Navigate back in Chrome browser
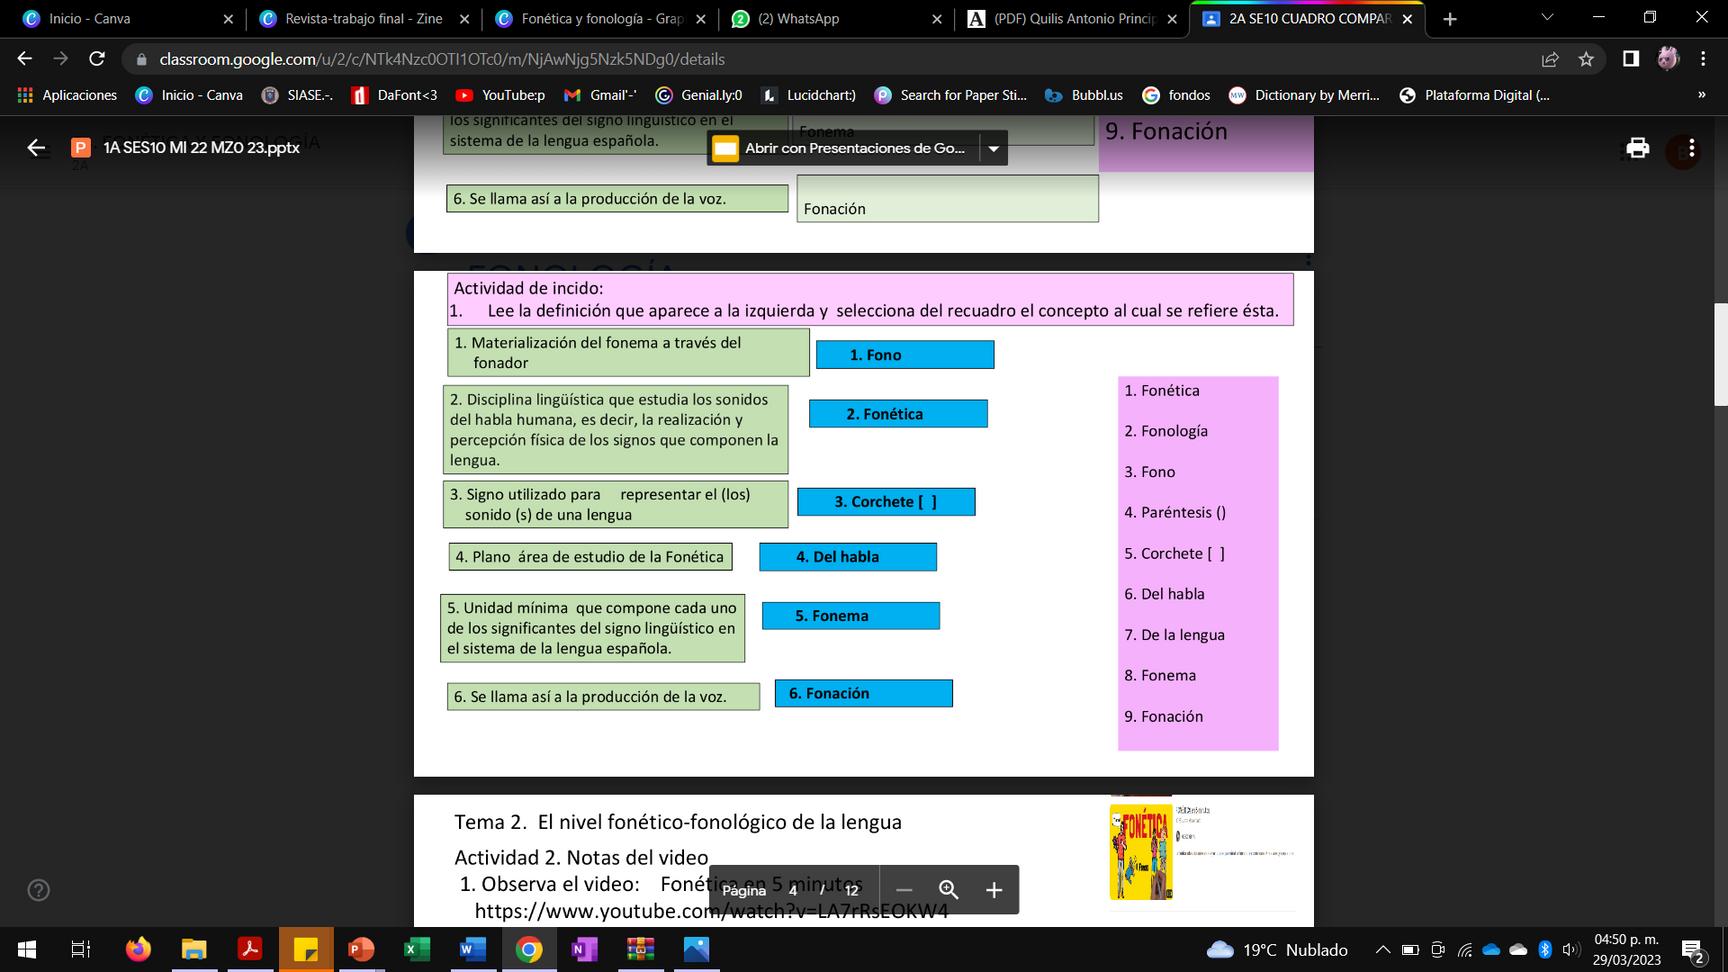 25,59
